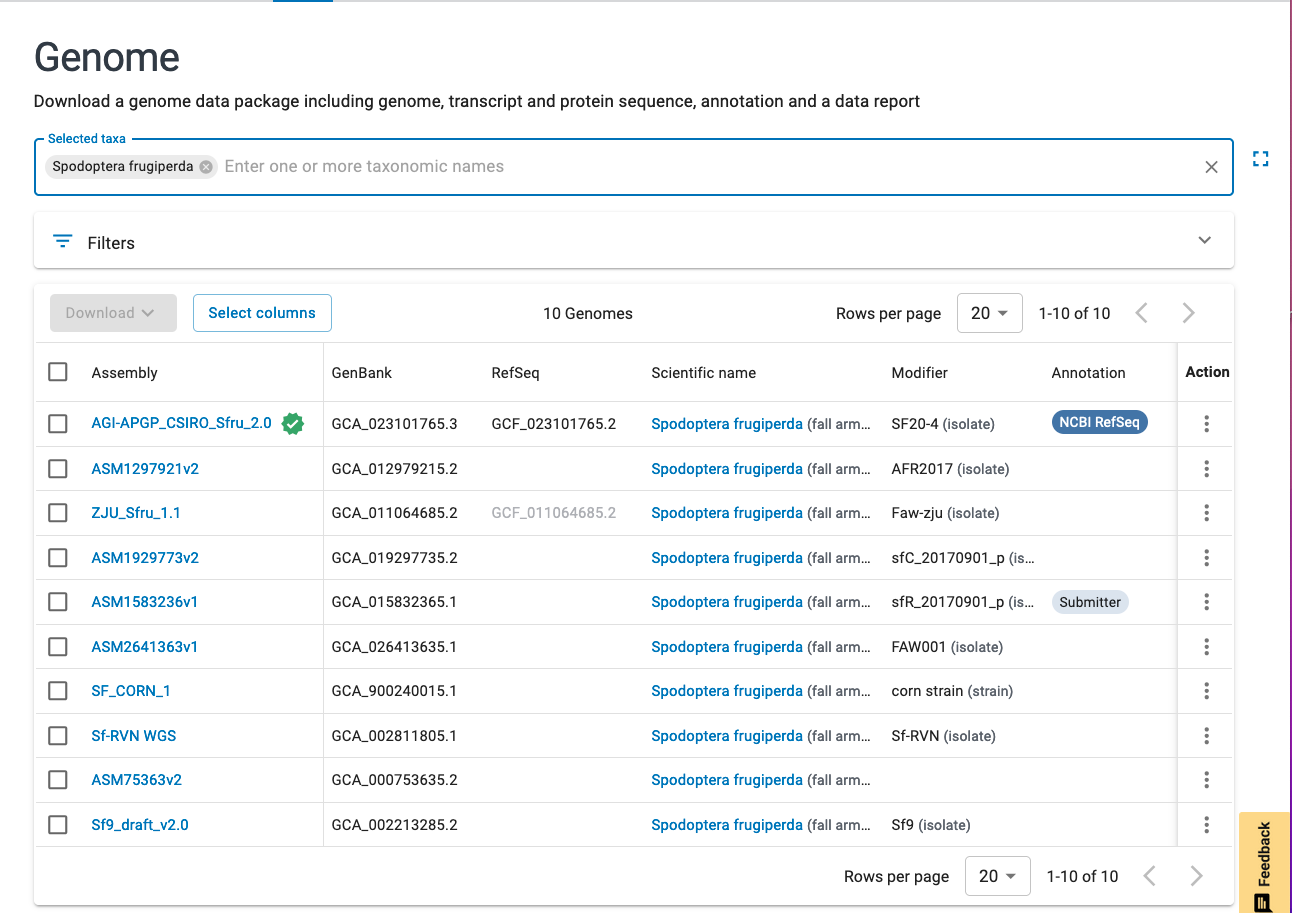Open action menu for SF_CORN_1 row
The width and height of the screenshot is (1292, 913).
(1206, 691)
